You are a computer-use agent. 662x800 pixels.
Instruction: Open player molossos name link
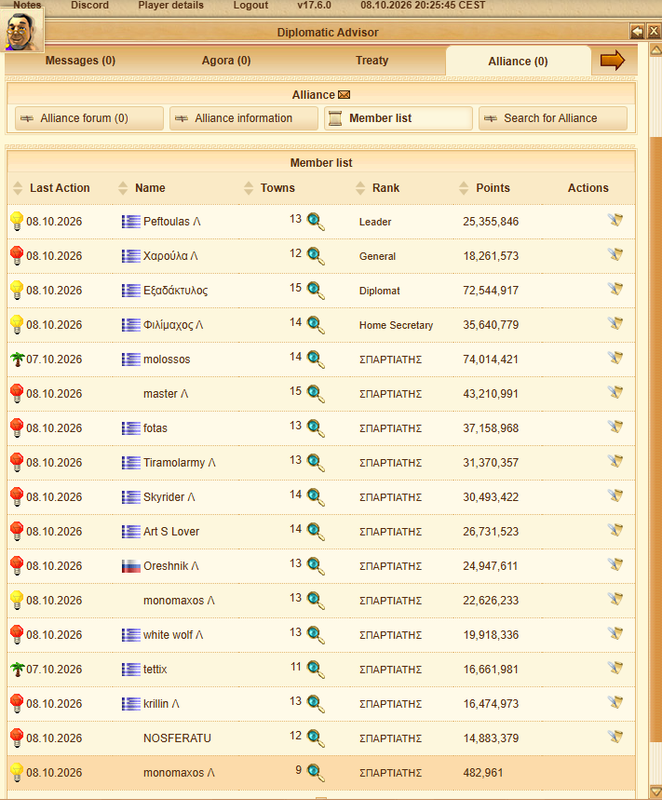[x=167, y=359]
